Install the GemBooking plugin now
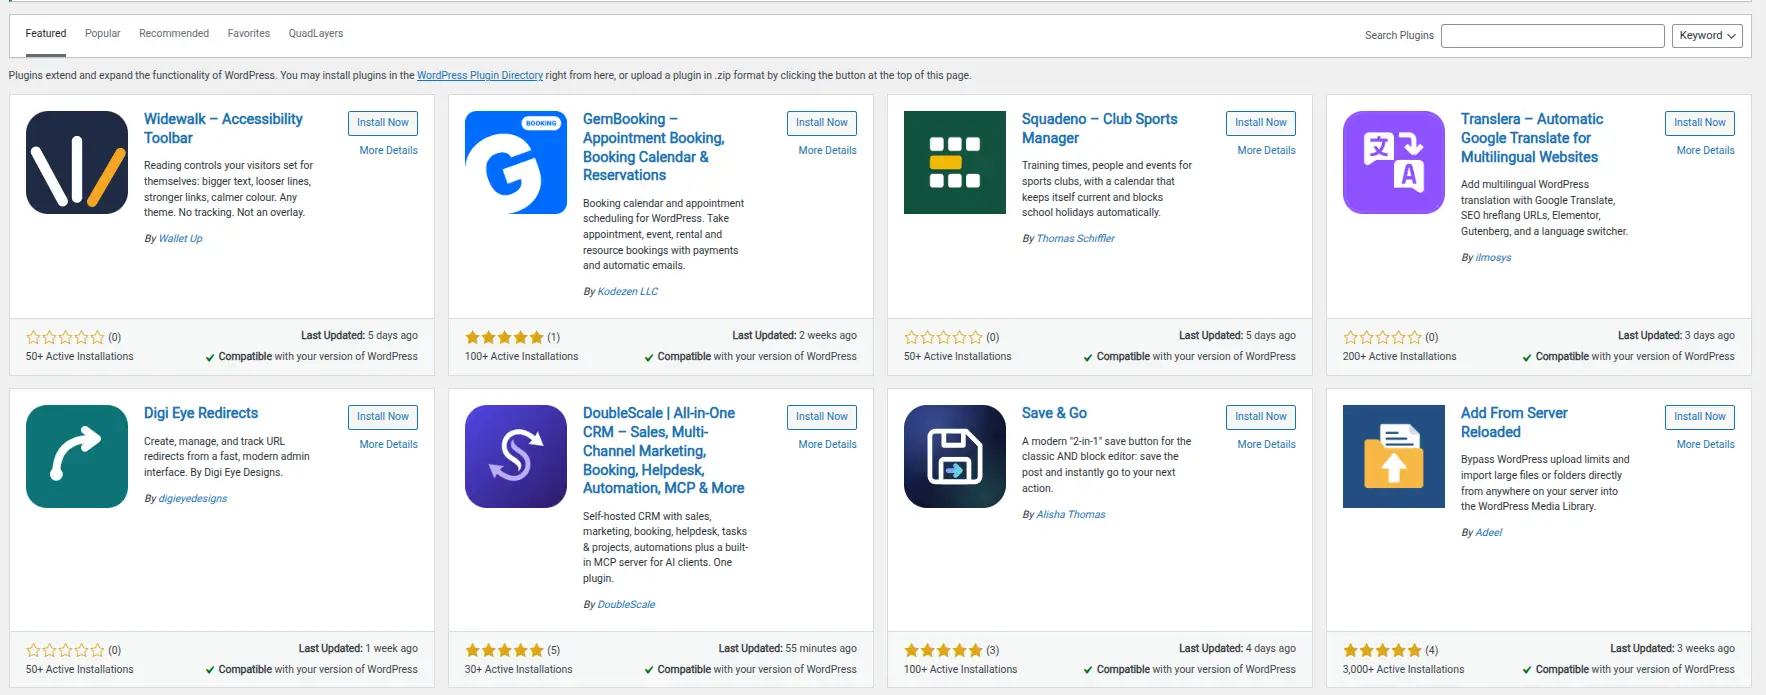Viewport: 1766px width, 695px height. pos(822,123)
